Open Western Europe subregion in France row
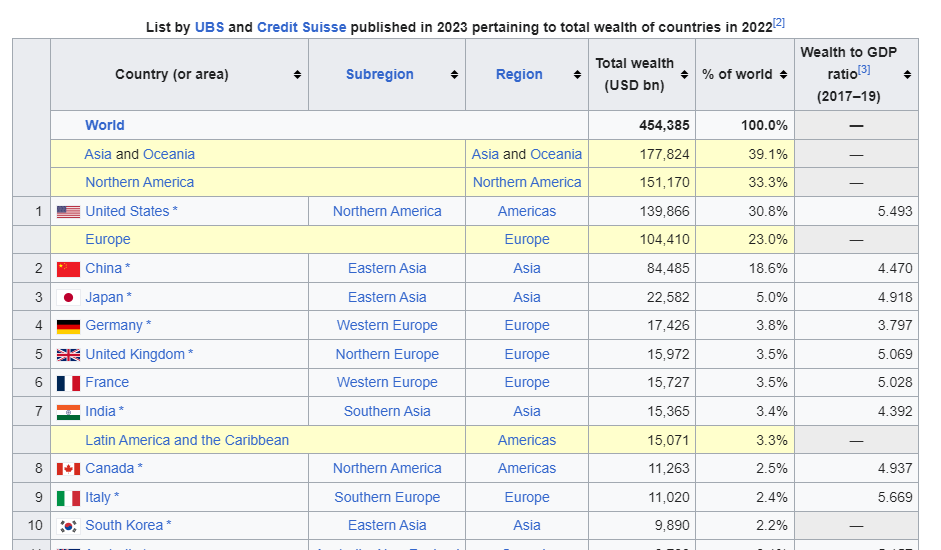Image resolution: width=941 pixels, height=550 pixels. (387, 382)
